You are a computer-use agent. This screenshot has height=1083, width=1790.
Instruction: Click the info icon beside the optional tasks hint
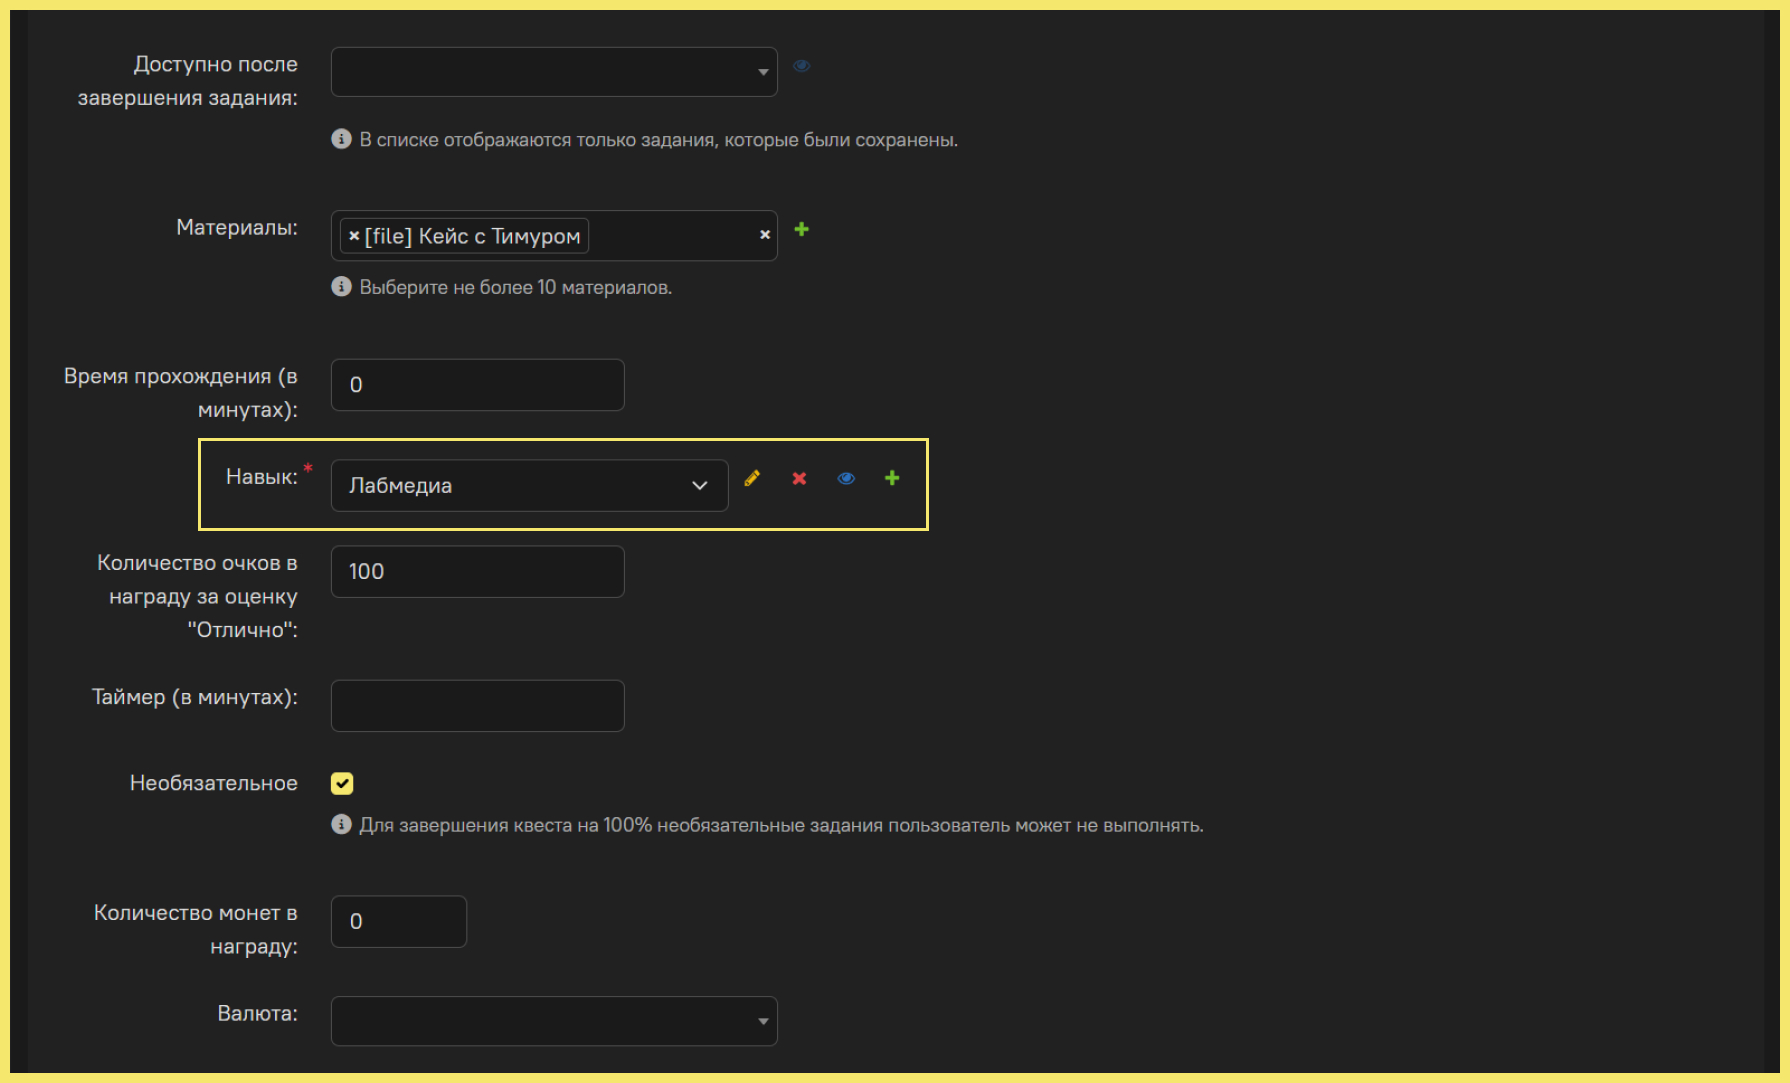tap(341, 825)
